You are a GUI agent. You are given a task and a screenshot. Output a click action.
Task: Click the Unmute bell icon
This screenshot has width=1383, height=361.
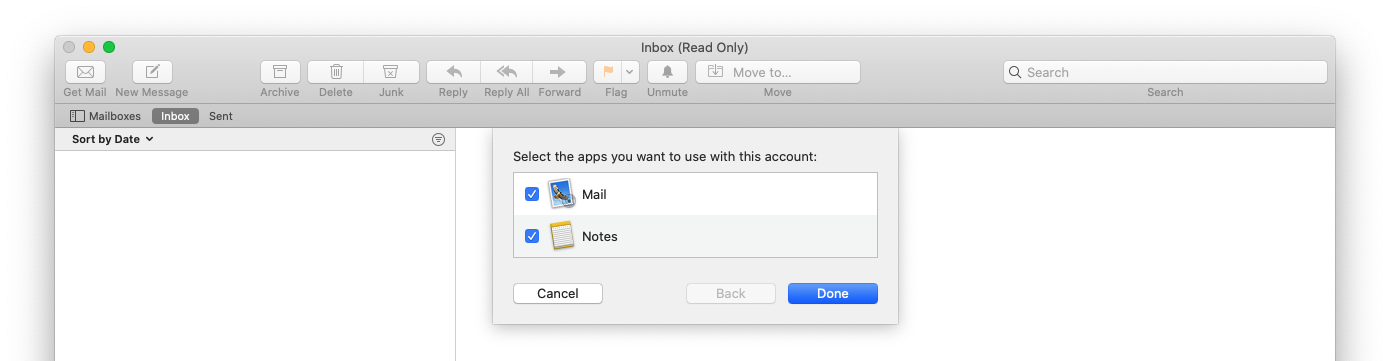tap(667, 72)
